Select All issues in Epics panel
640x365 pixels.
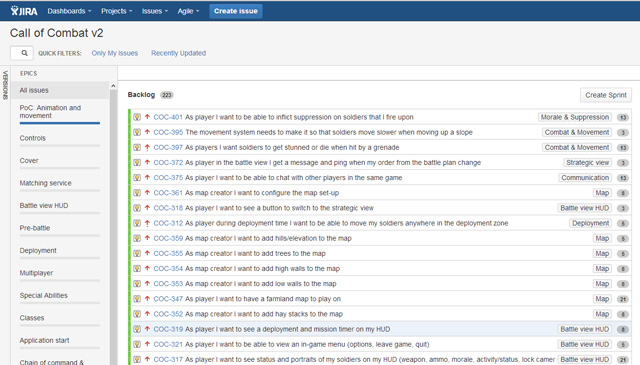coord(60,90)
